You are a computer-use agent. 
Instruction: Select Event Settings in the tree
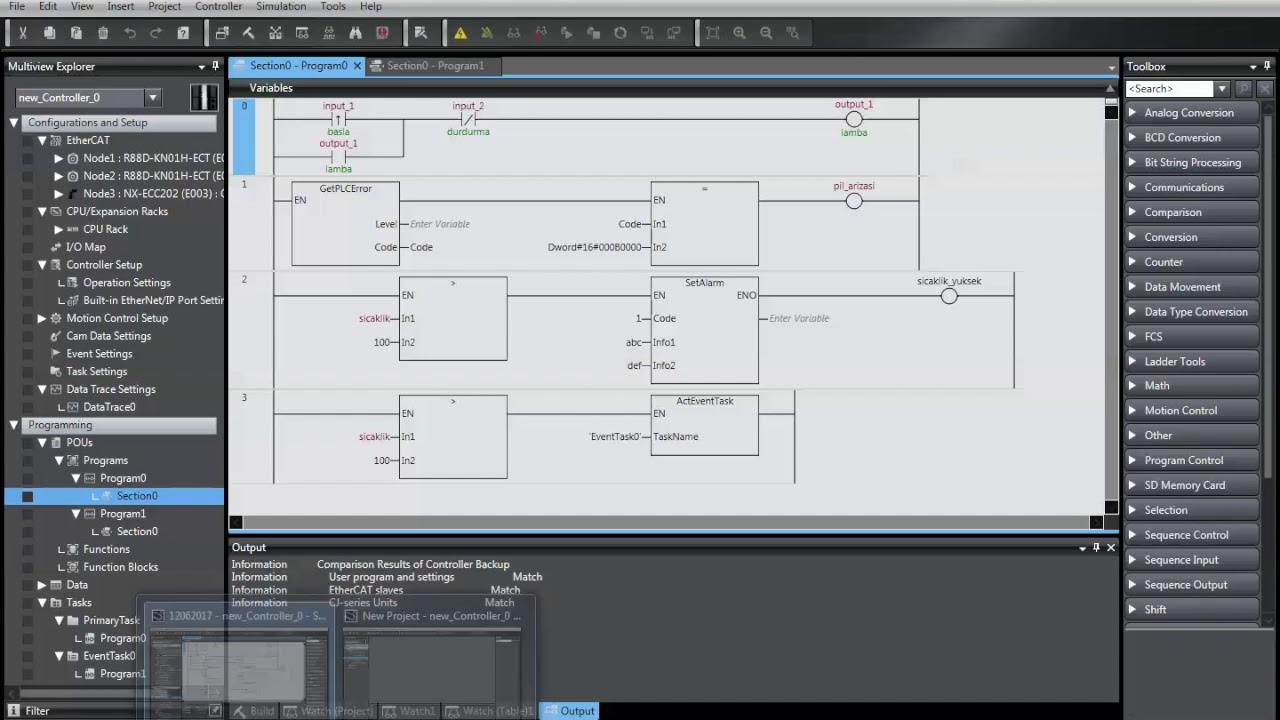pos(99,354)
